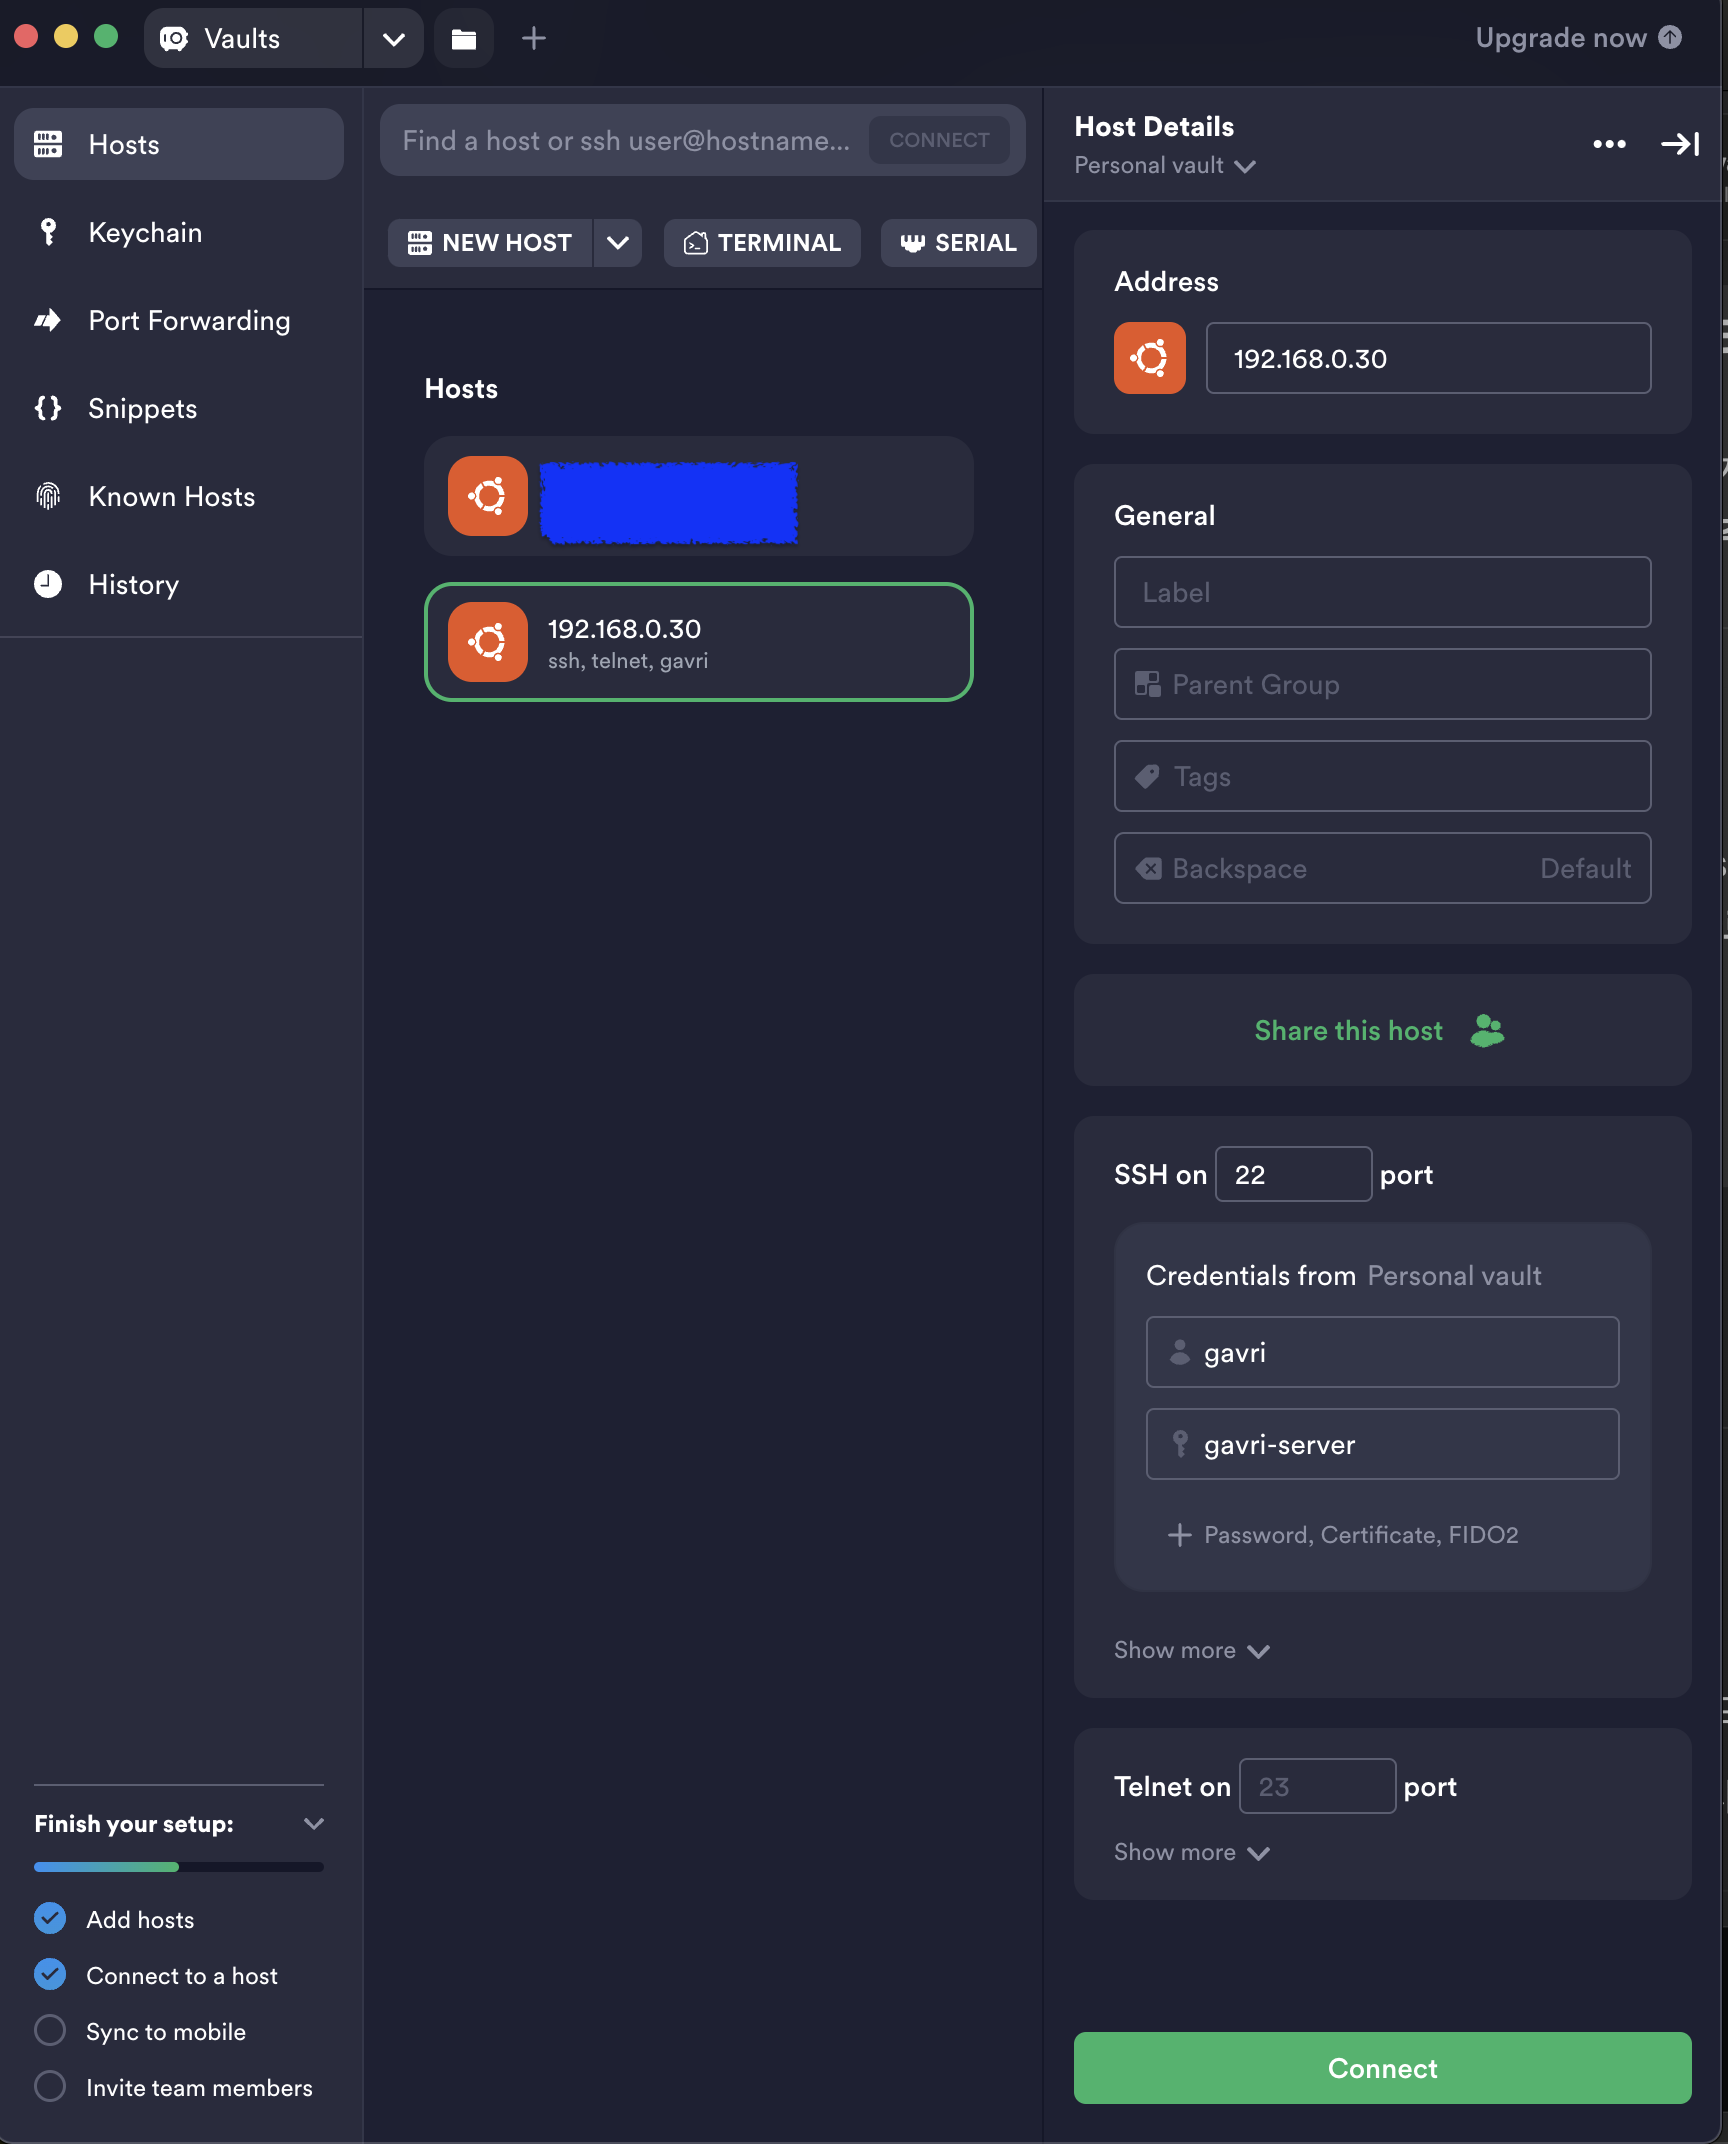This screenshot has width=1728, height=2144.
Task: Click the Hosts server icon in sidebar
Action: (48, 144)
